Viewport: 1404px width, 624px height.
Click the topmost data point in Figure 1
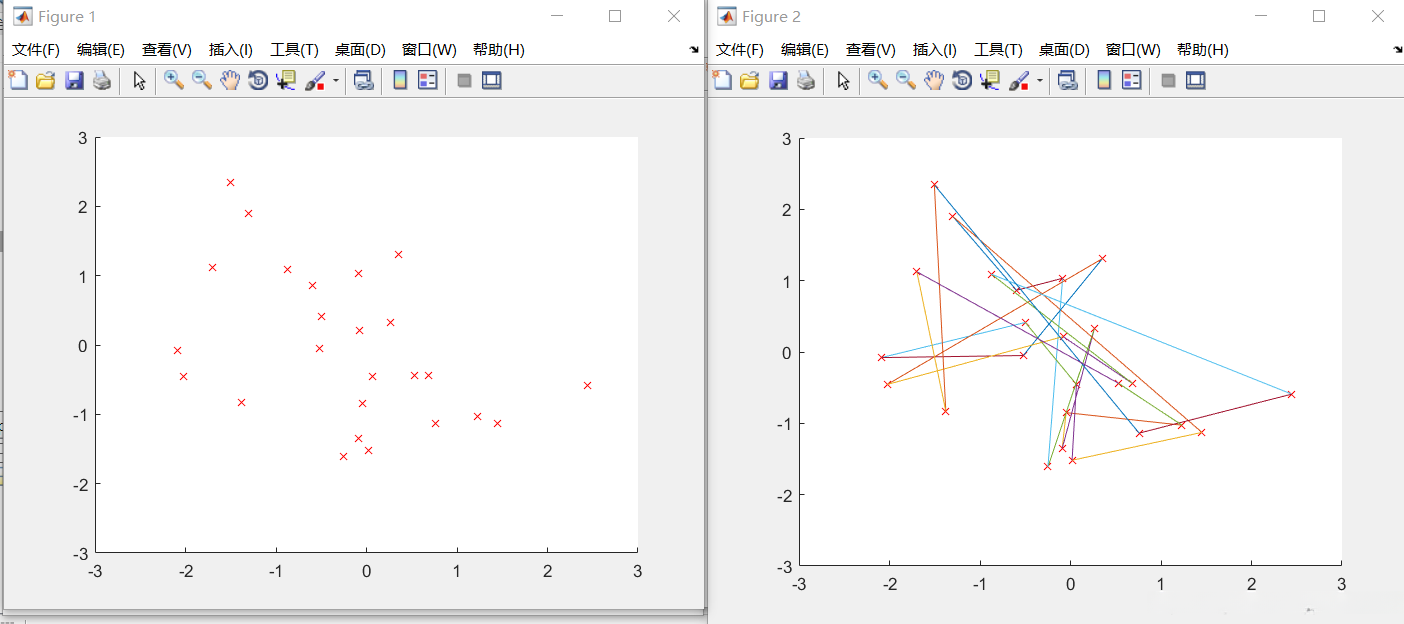point(230,182)
